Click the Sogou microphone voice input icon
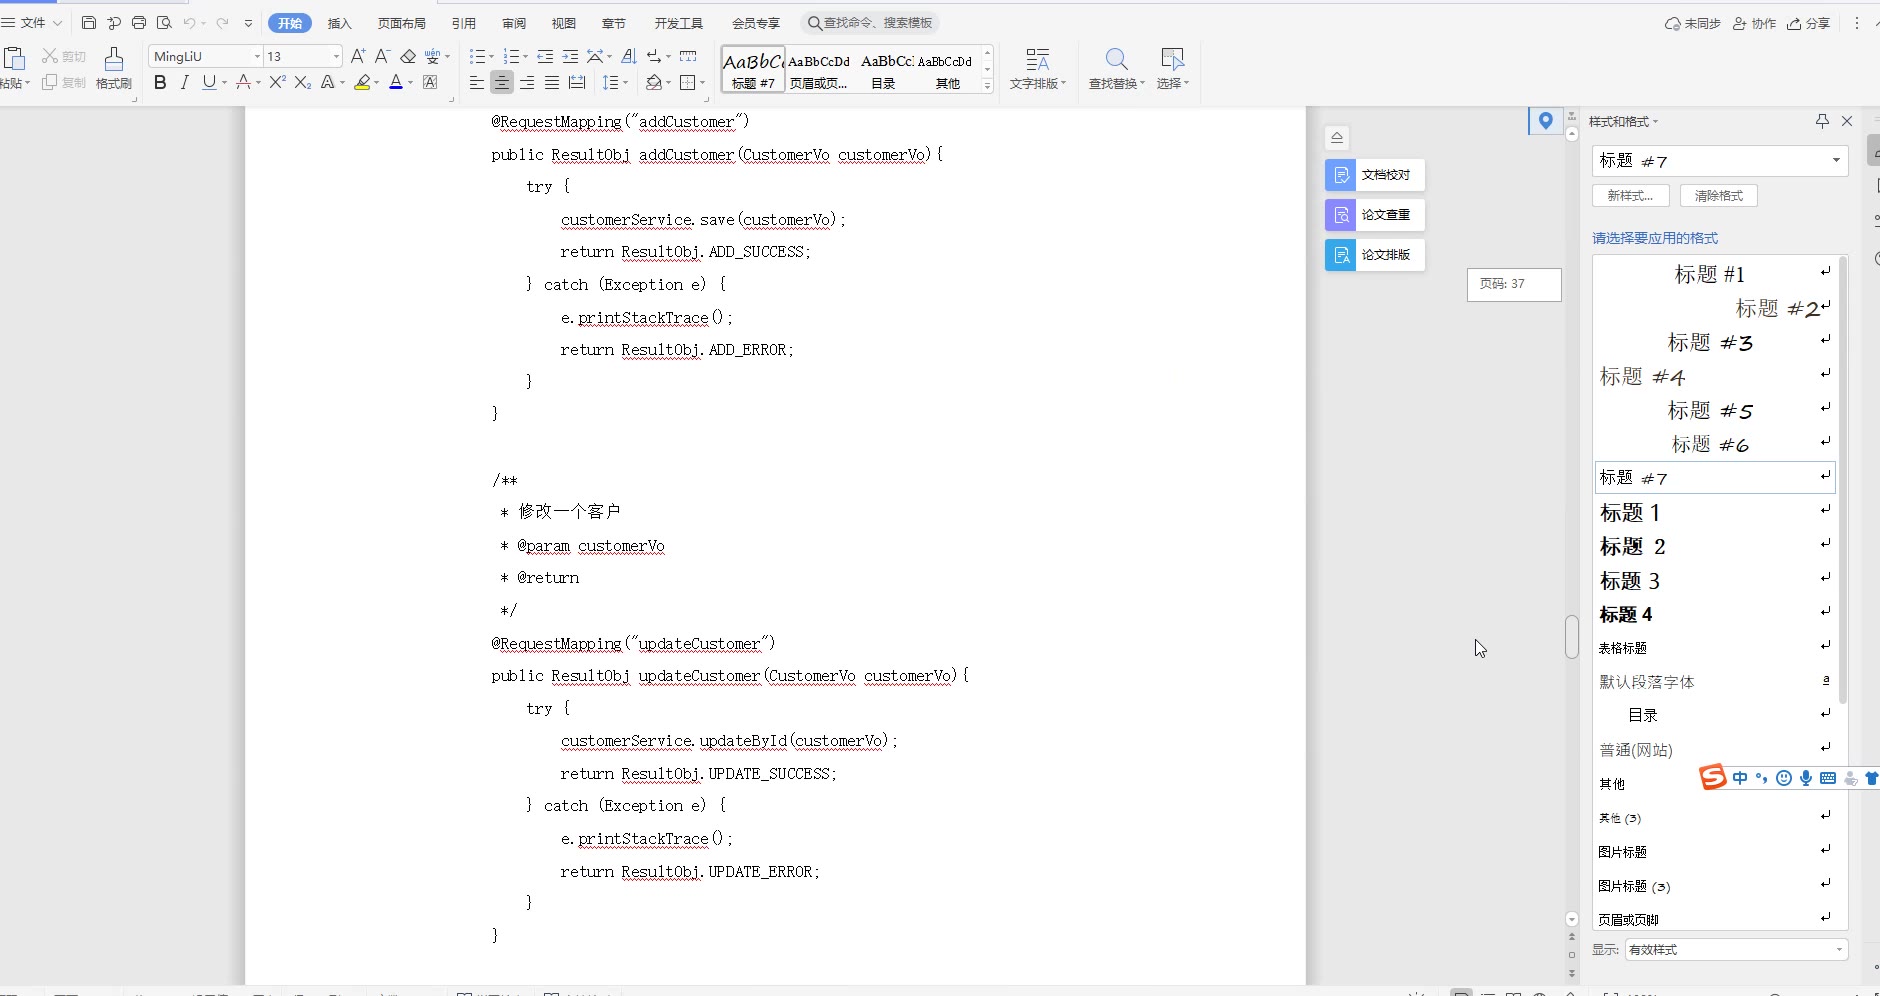The height and width of the screenshot is (996, 1880). (1806, 778)
